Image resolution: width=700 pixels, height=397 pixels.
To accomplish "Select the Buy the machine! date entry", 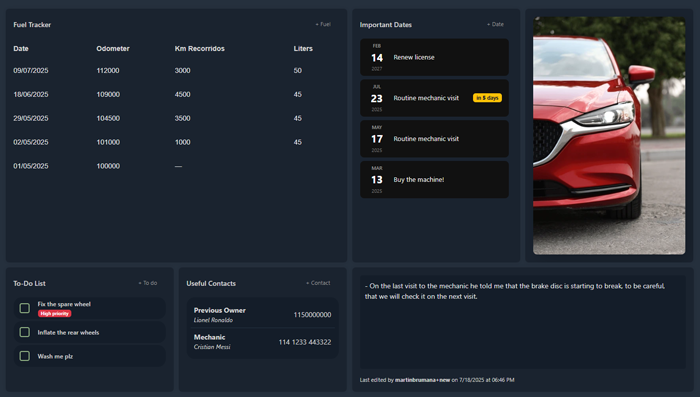I will click(x=434, y=180).
